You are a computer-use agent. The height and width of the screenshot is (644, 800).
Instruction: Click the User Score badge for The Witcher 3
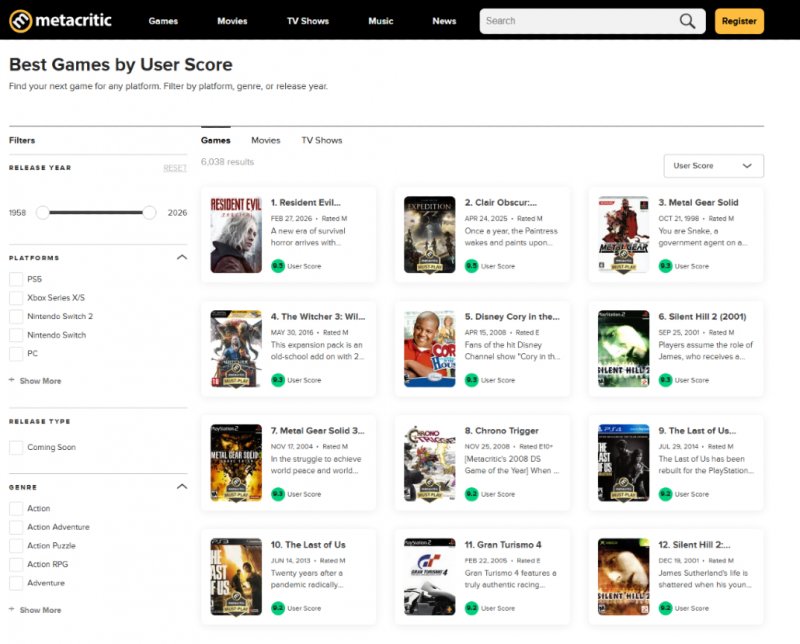pyautogui.click(x=277, y=380)
